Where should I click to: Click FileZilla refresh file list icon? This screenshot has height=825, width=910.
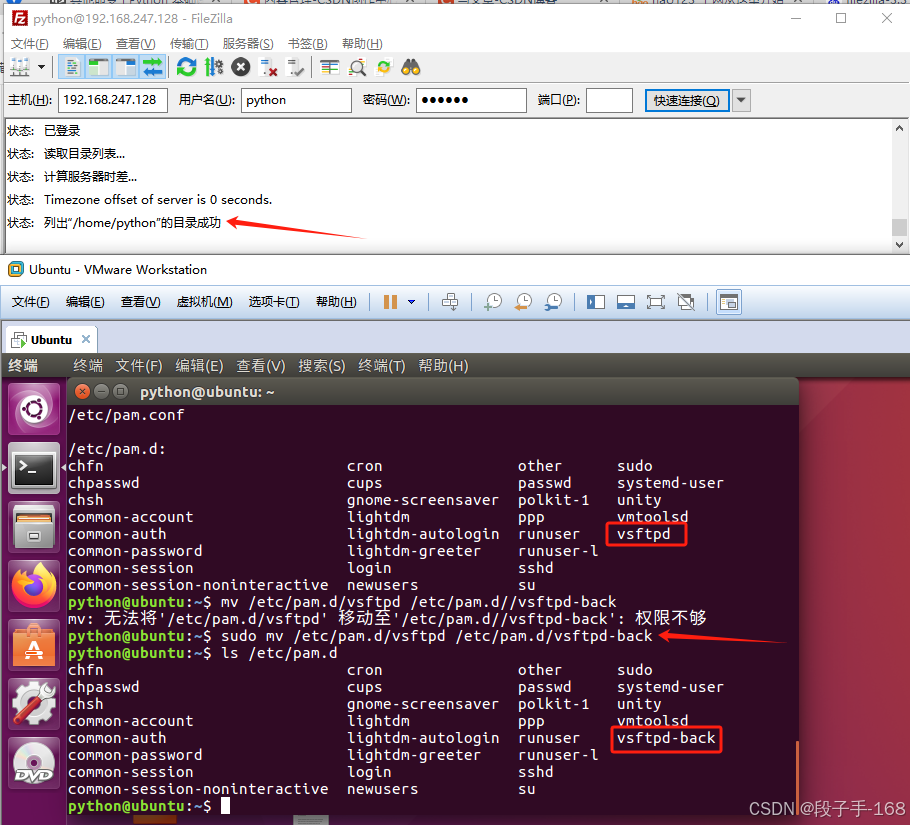187,67
